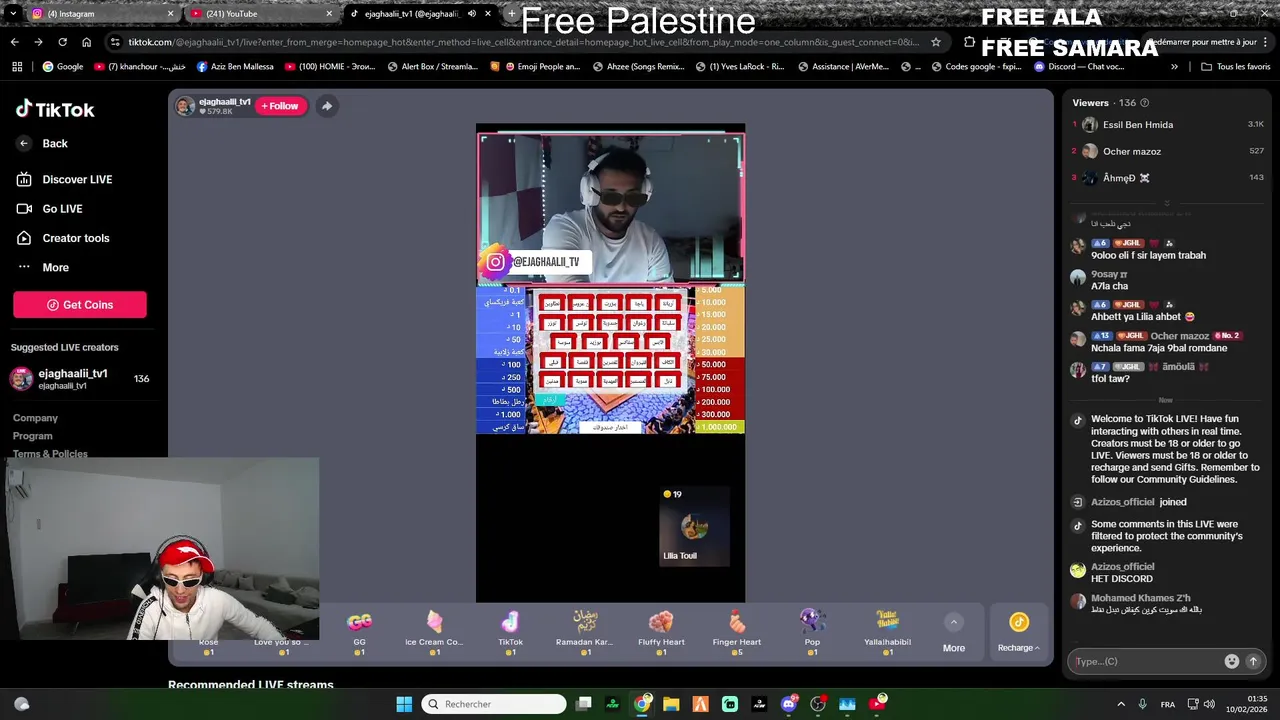Open the Recharge coin menu

tap(1019, 632)
